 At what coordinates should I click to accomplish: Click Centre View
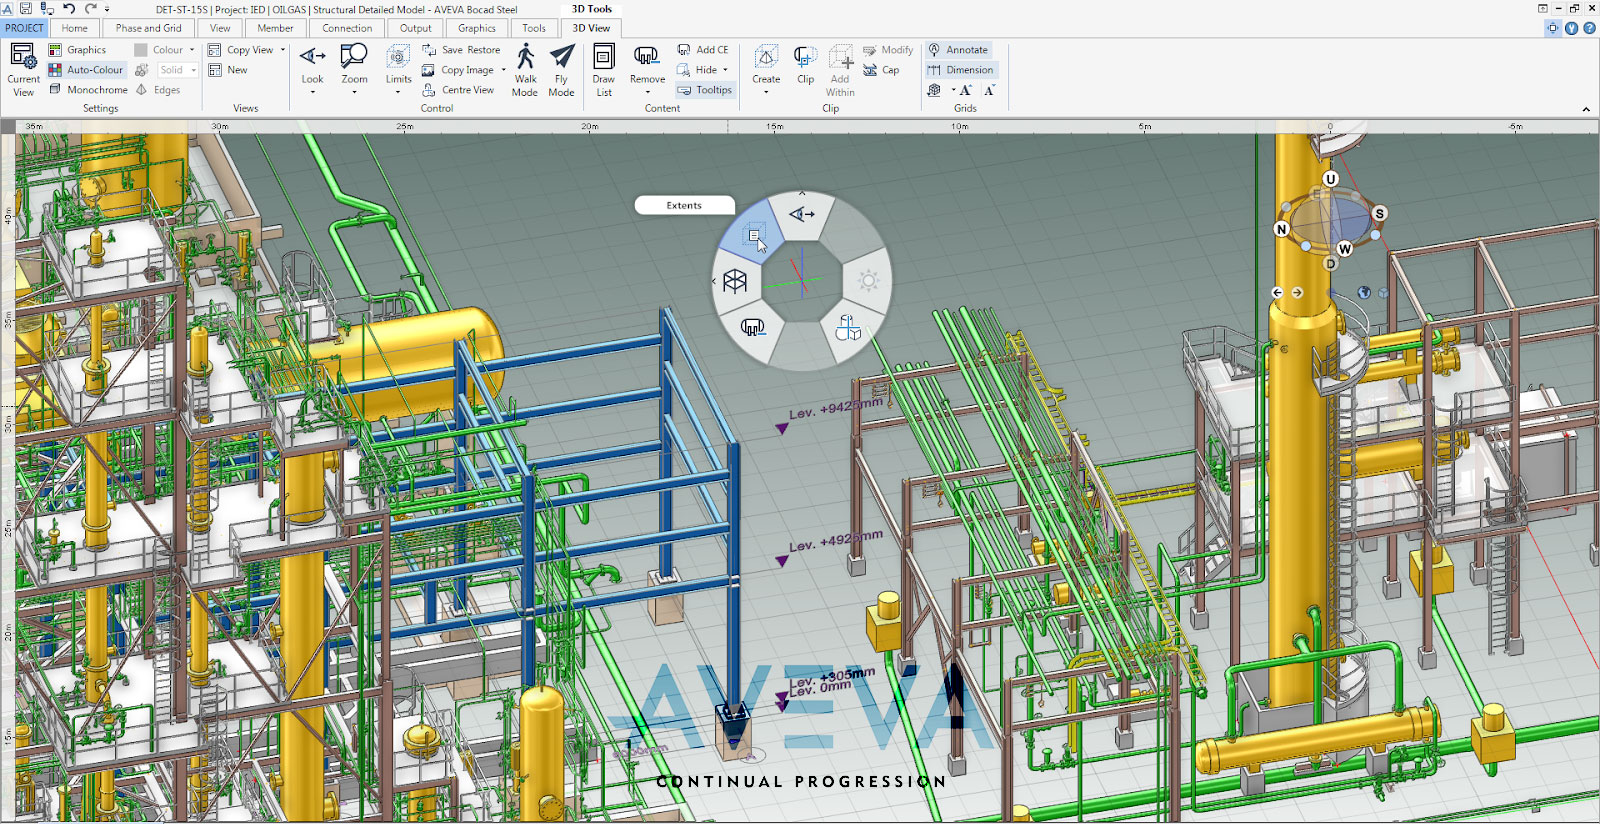pyautogui.click(x=458, y=90)
